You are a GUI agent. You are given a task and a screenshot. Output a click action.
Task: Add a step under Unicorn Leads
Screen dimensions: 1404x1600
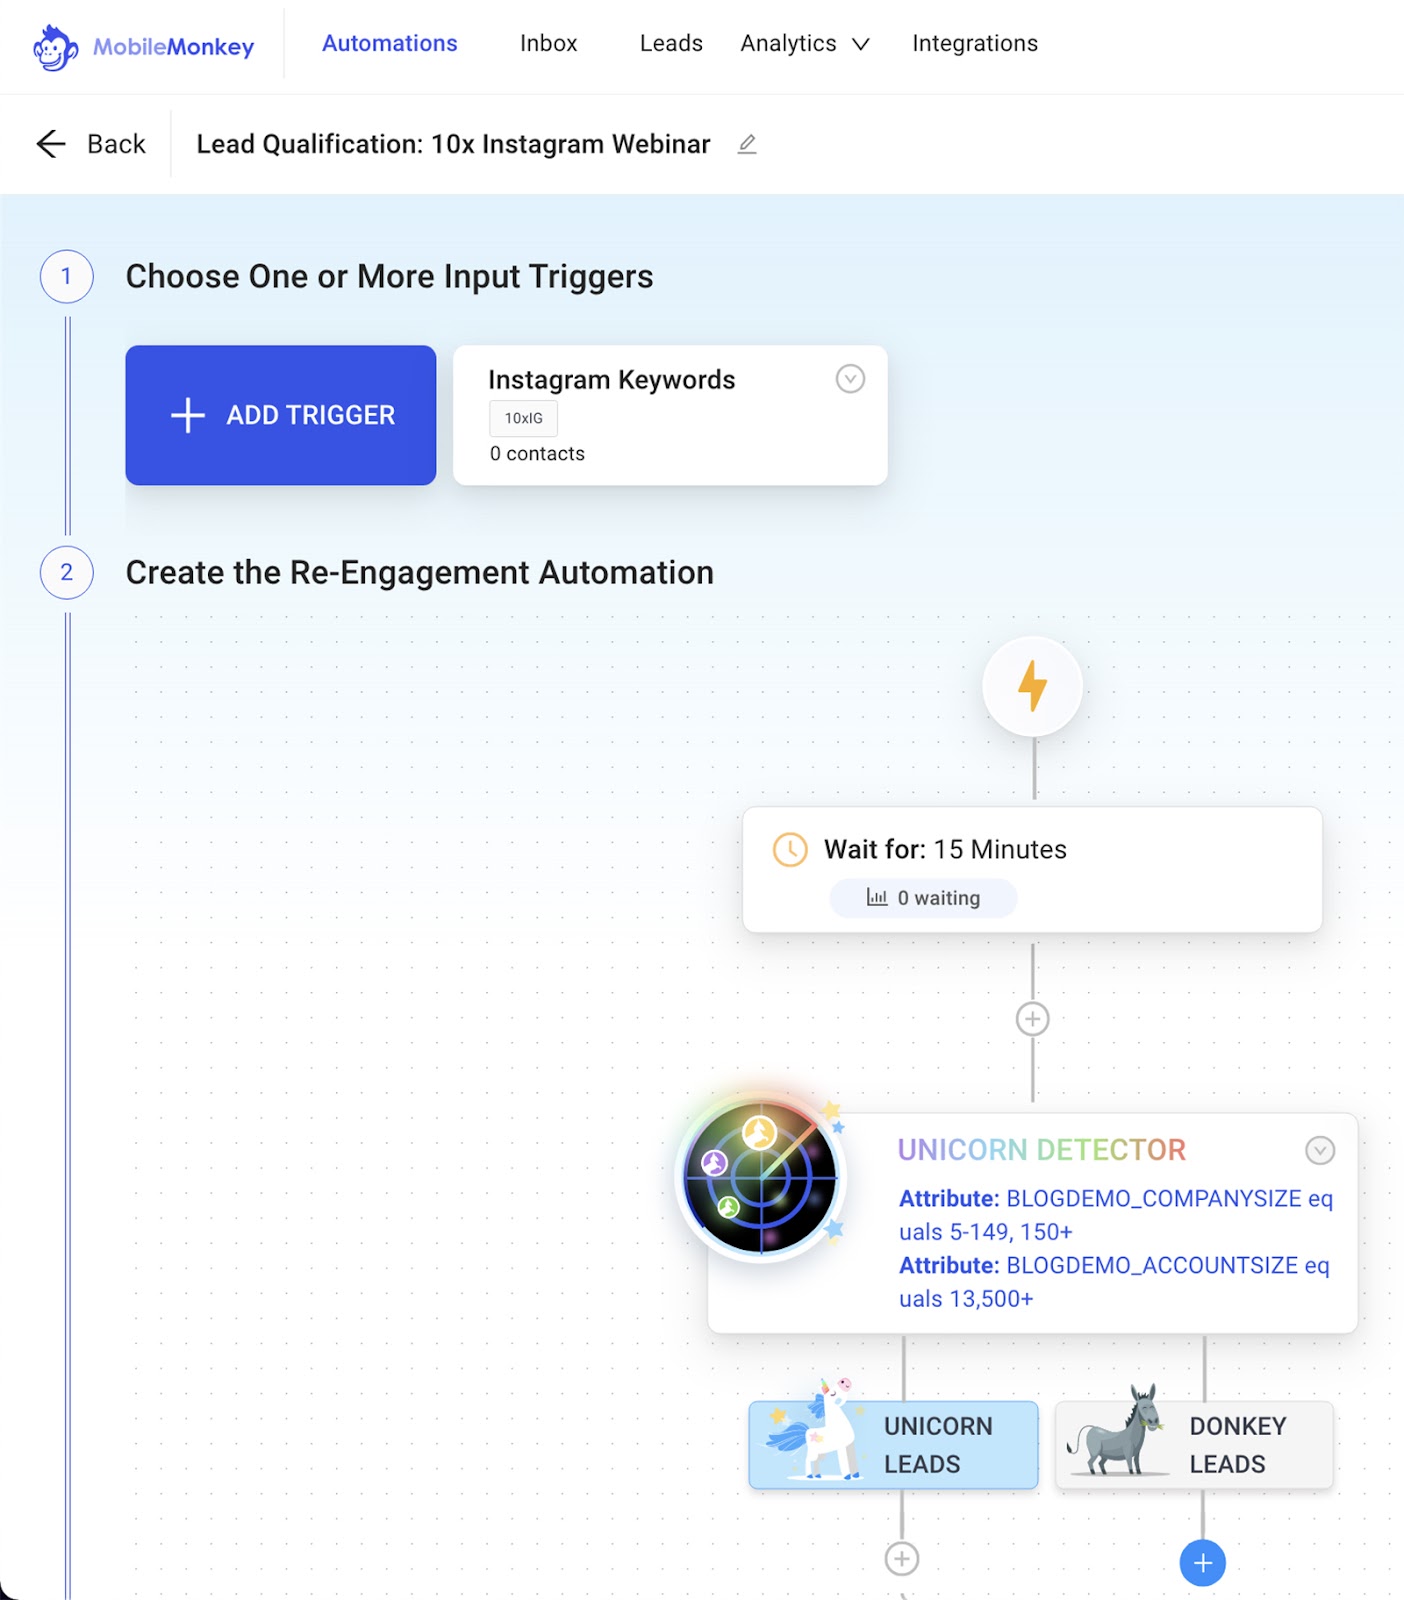(x=902, y=1558)
